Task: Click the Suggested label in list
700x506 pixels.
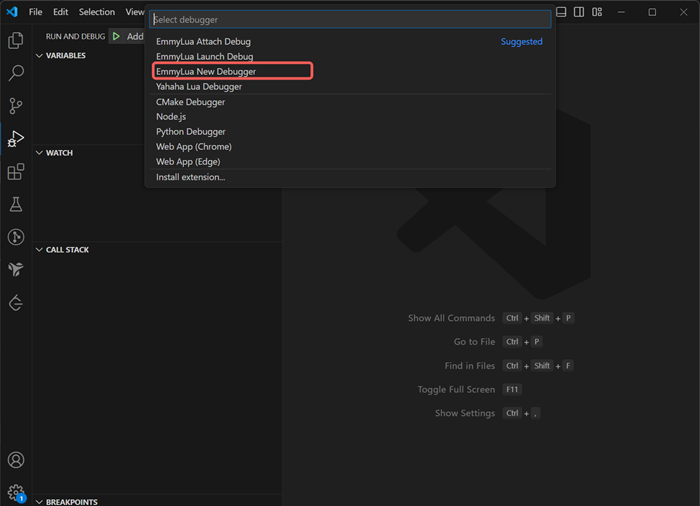Action: coord(521,42)
